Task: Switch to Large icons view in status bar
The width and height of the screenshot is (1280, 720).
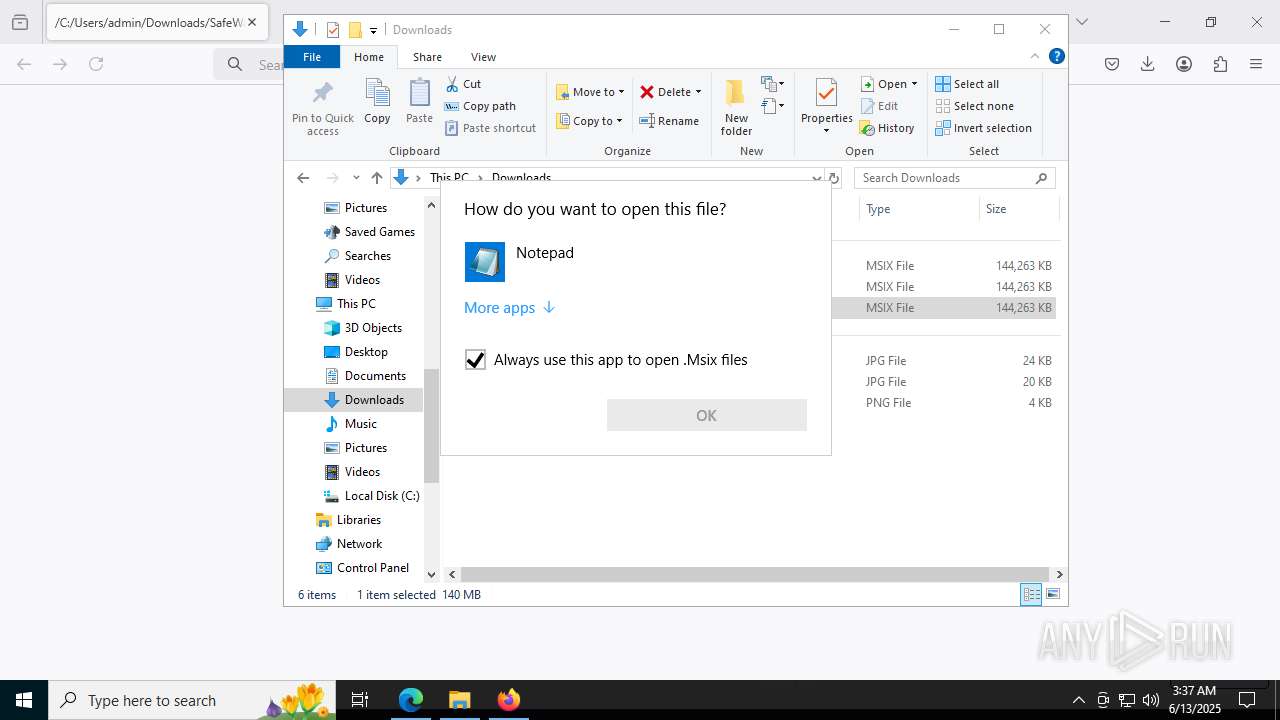Action: tap(1052, 595)
